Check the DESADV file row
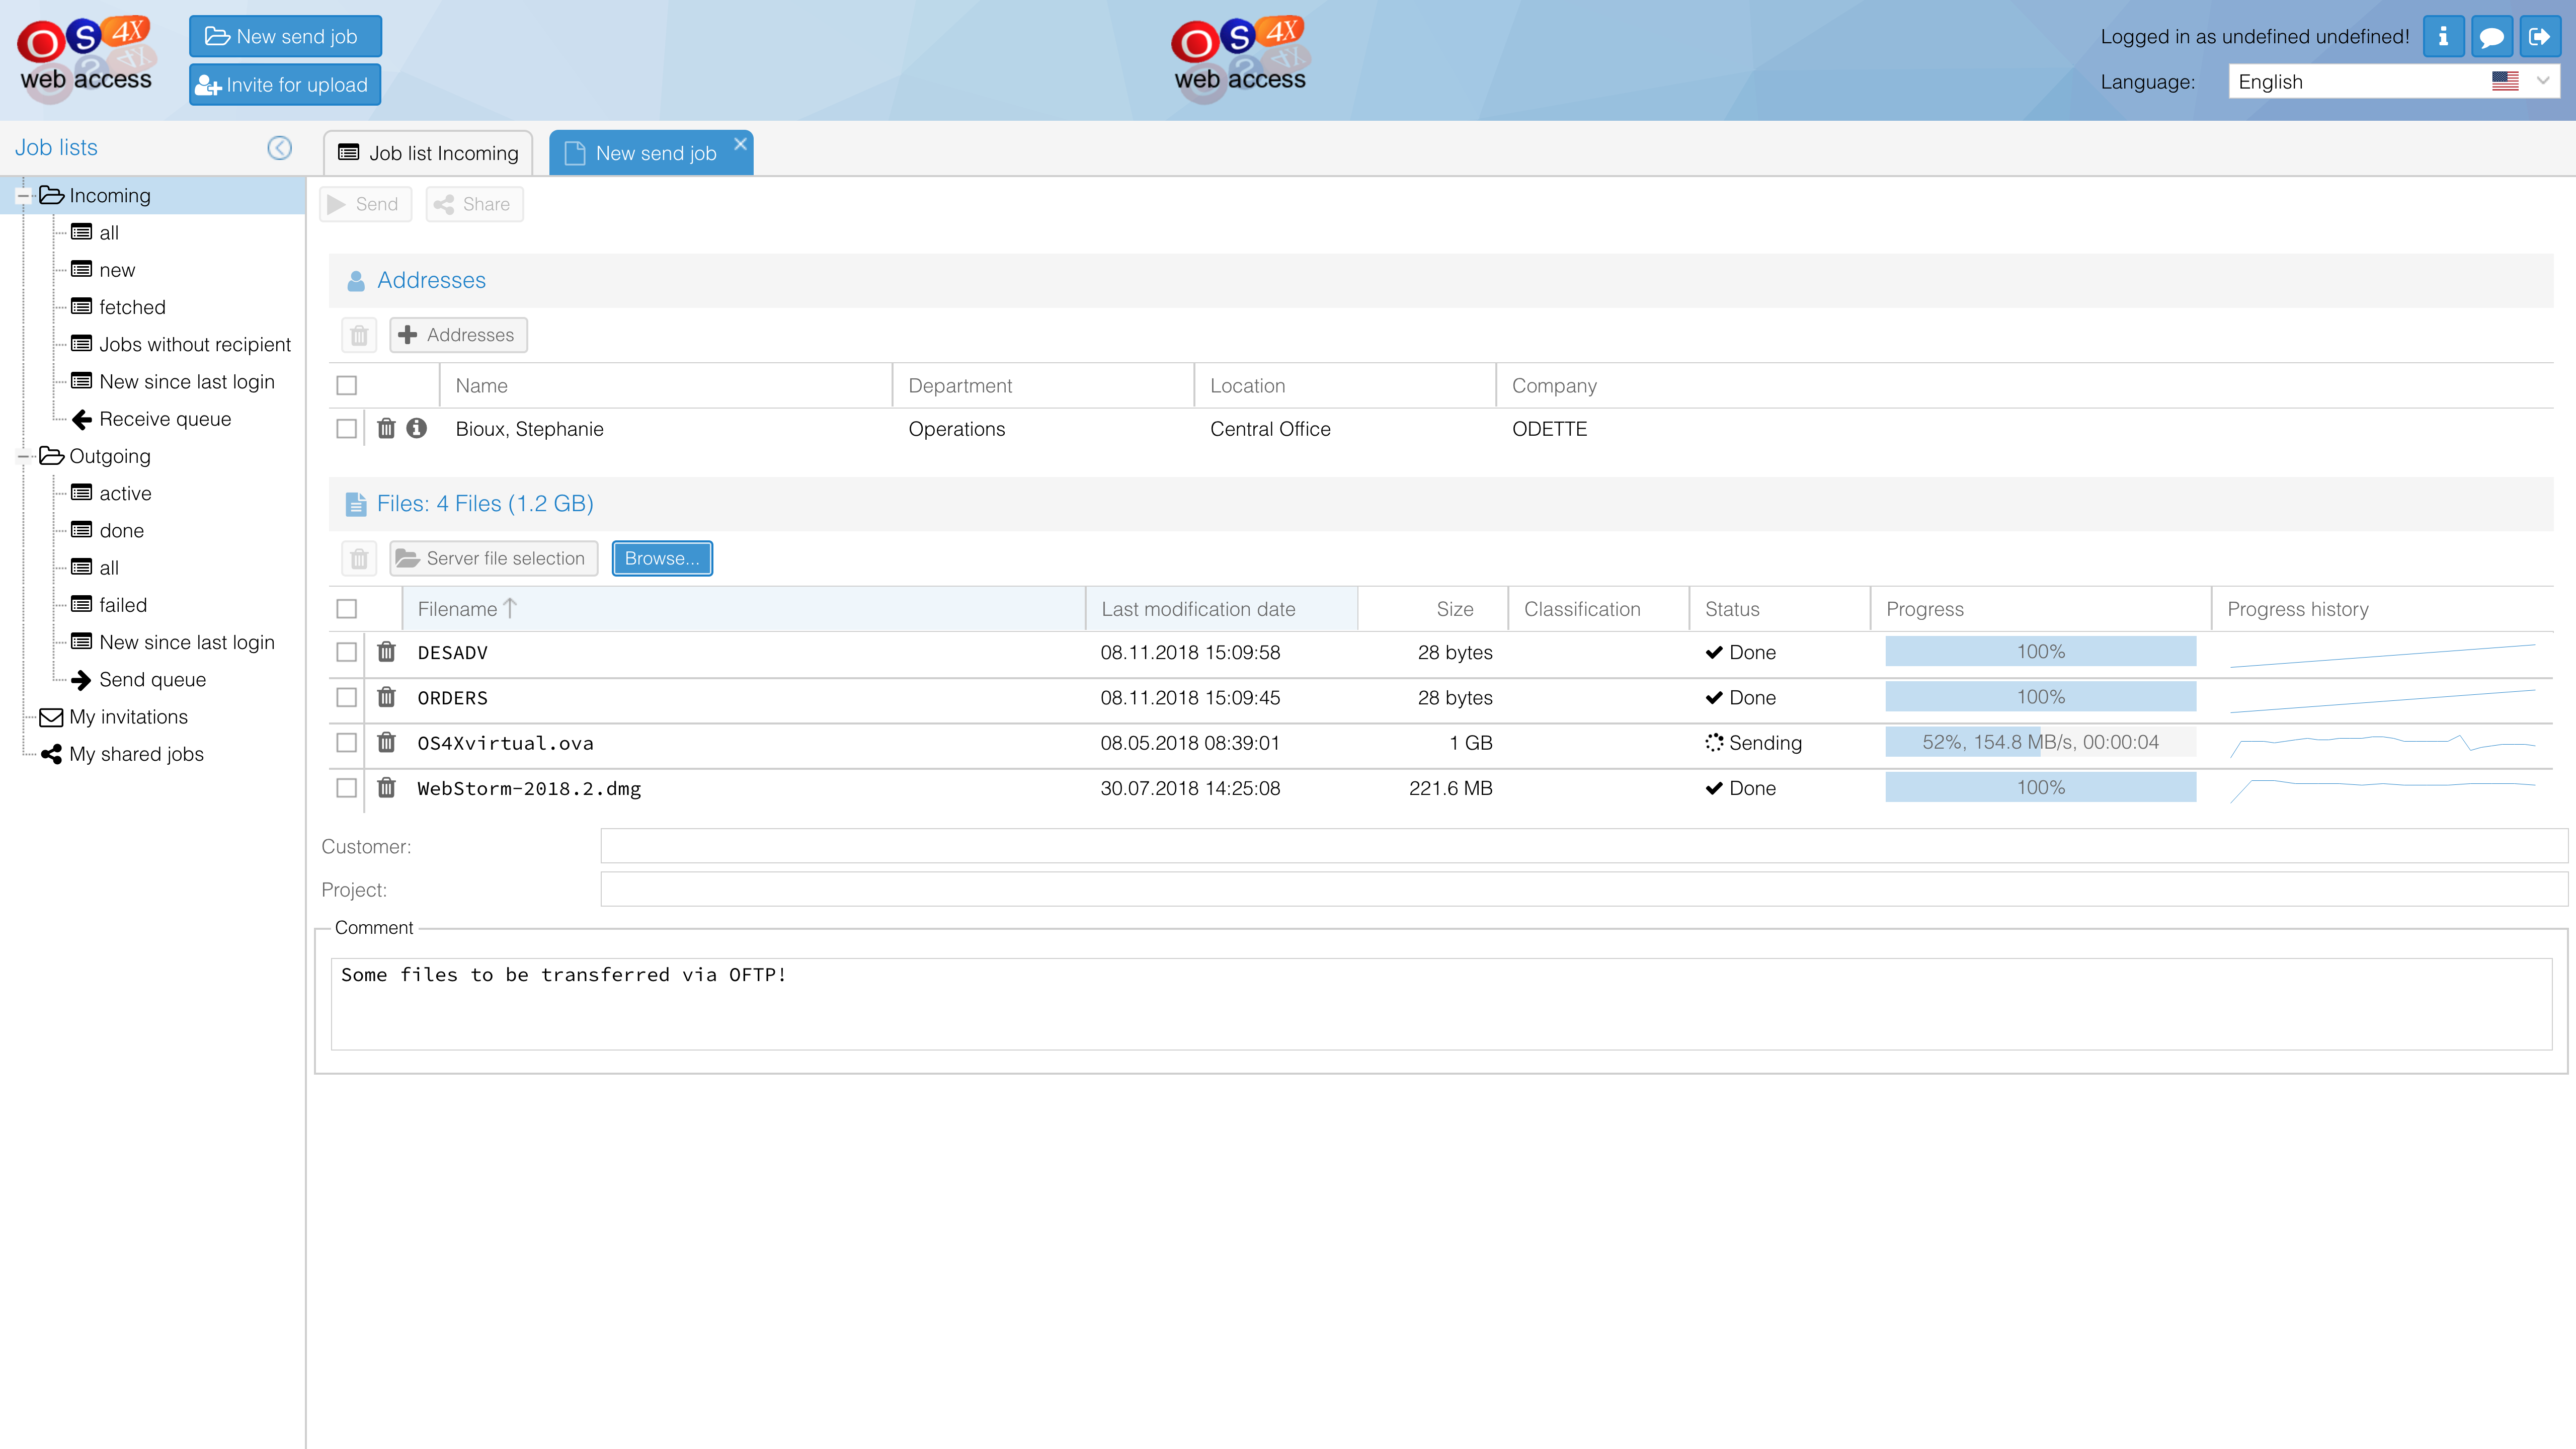The image size is (2576, 1449). coord(347,652)
